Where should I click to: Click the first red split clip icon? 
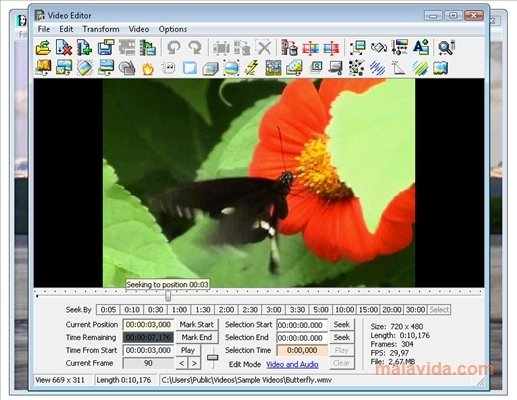coord(310,48)
